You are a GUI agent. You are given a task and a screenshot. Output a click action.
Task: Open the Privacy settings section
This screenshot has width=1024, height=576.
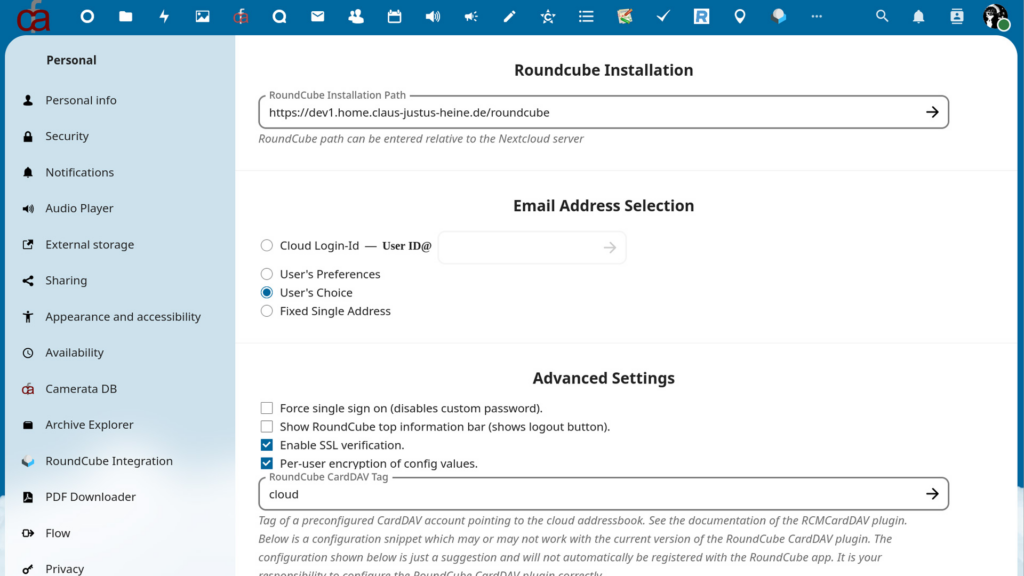64,568
